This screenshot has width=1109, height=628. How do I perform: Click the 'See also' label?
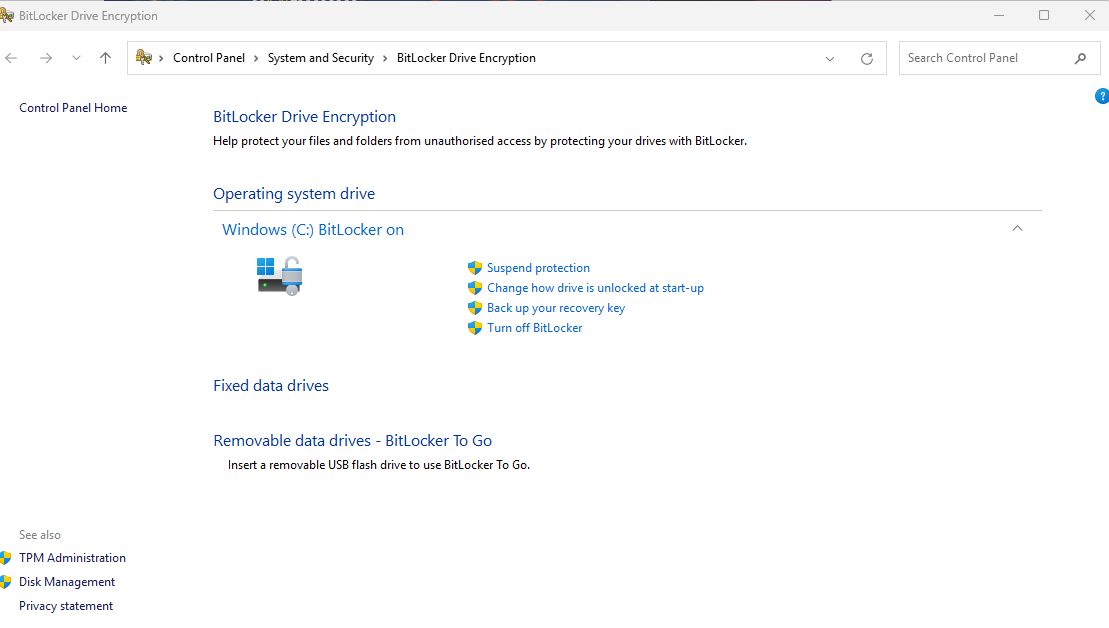40,535
